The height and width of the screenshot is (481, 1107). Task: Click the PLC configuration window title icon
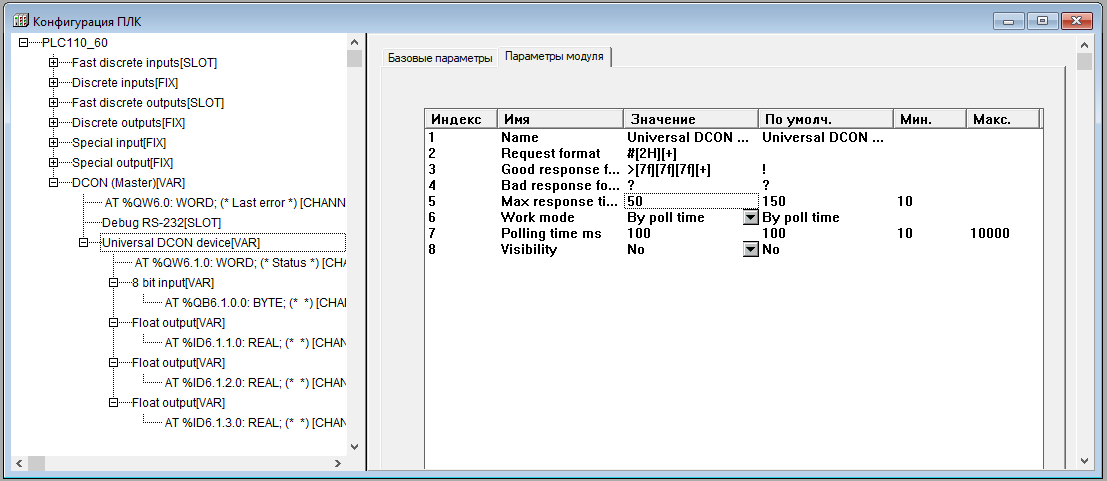[19, 20]
